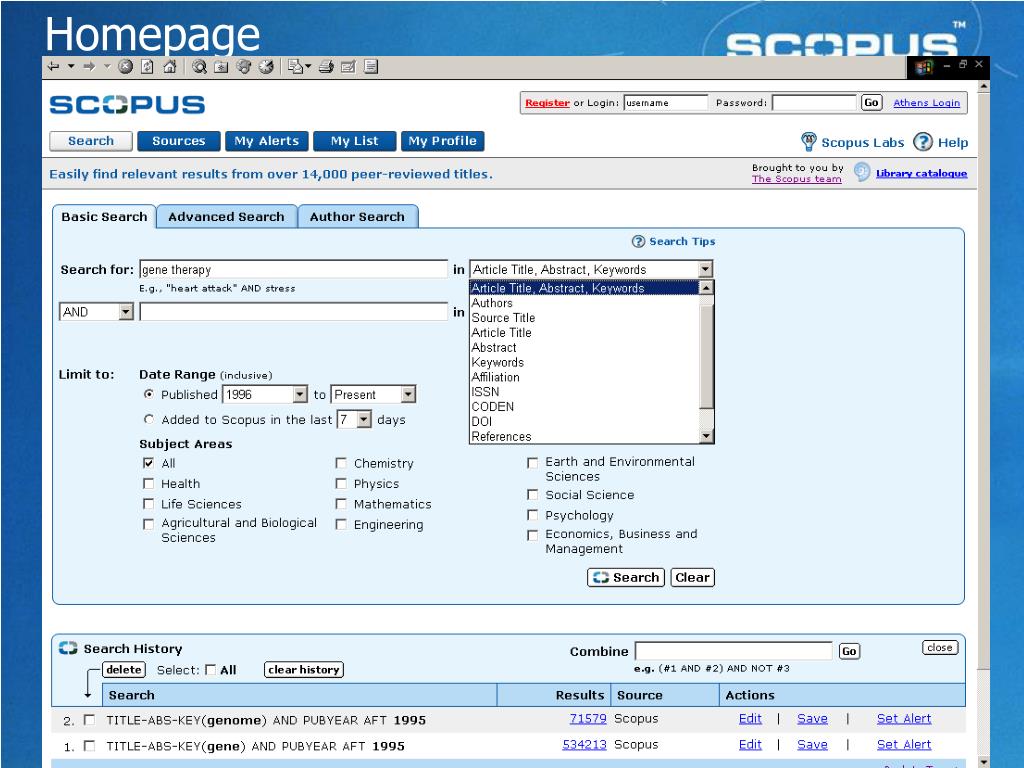Open the Mail icon dropdown arrow
The width and height of the screenshot is (1024, 768).
point(308,67)
